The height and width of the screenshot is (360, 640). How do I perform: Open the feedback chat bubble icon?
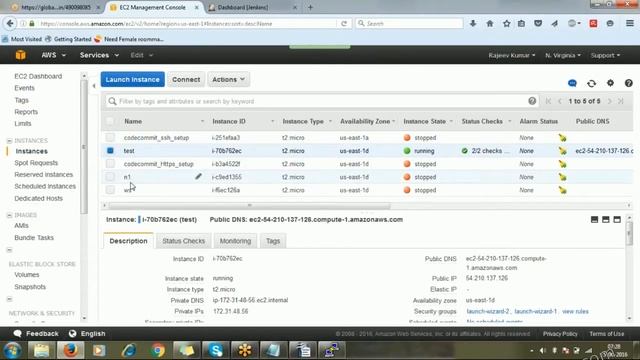[572, 83]
